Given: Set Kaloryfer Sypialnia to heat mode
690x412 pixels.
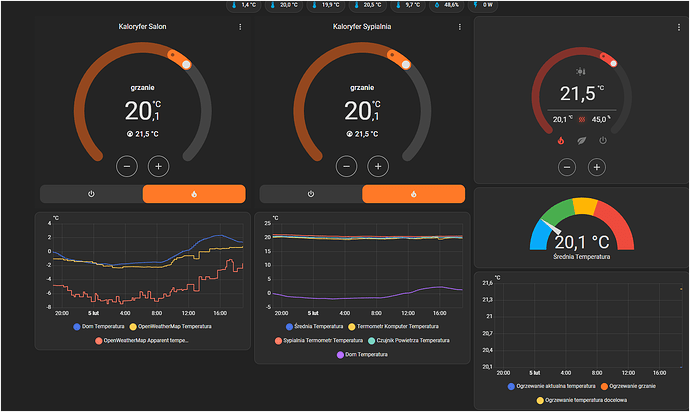Looking at the screenshot, I should (x=412, y=193).
